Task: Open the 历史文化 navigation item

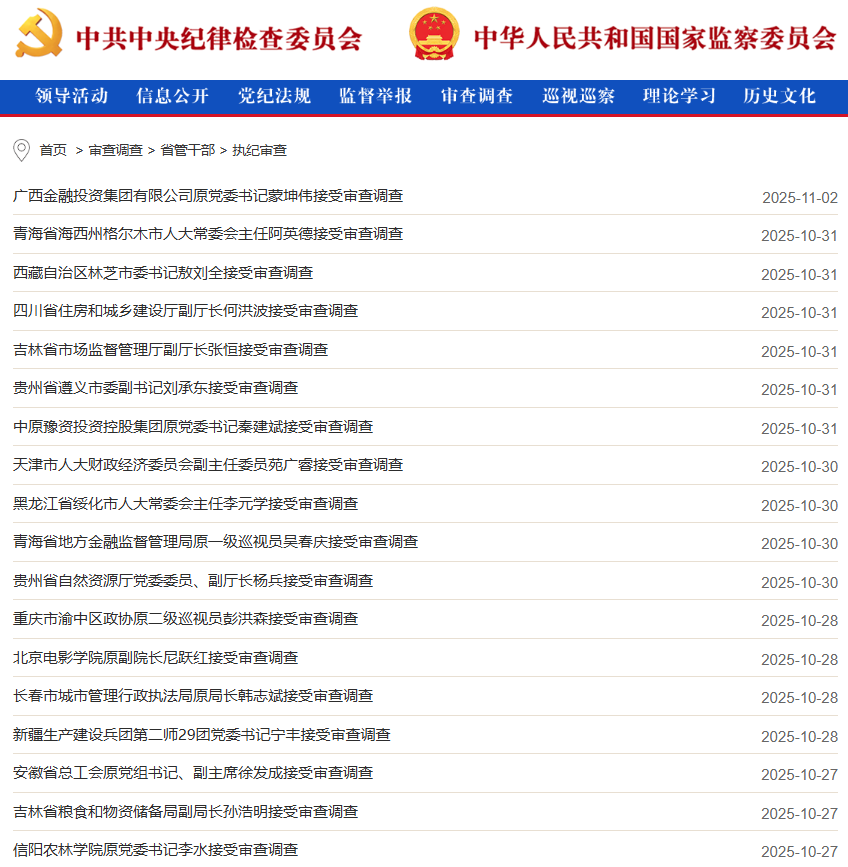Action: pyautogui.click(x=779, y=96)
